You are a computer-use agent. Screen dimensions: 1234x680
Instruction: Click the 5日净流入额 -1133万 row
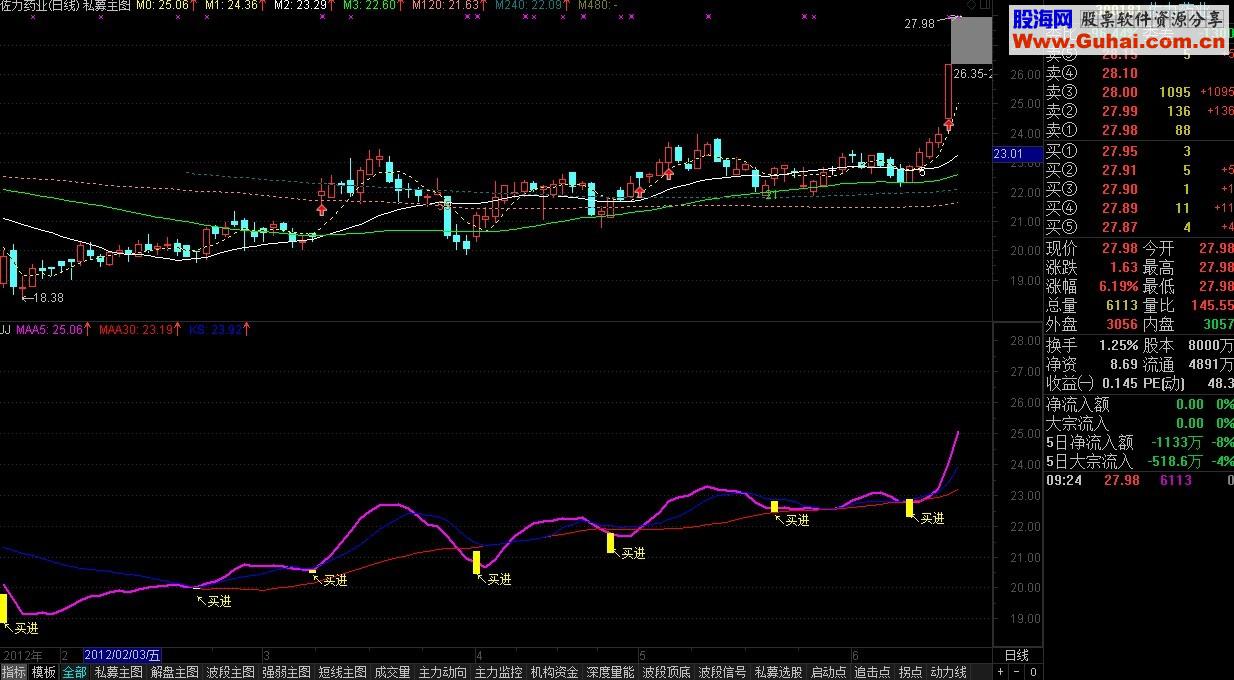[x=1139, y=443]
